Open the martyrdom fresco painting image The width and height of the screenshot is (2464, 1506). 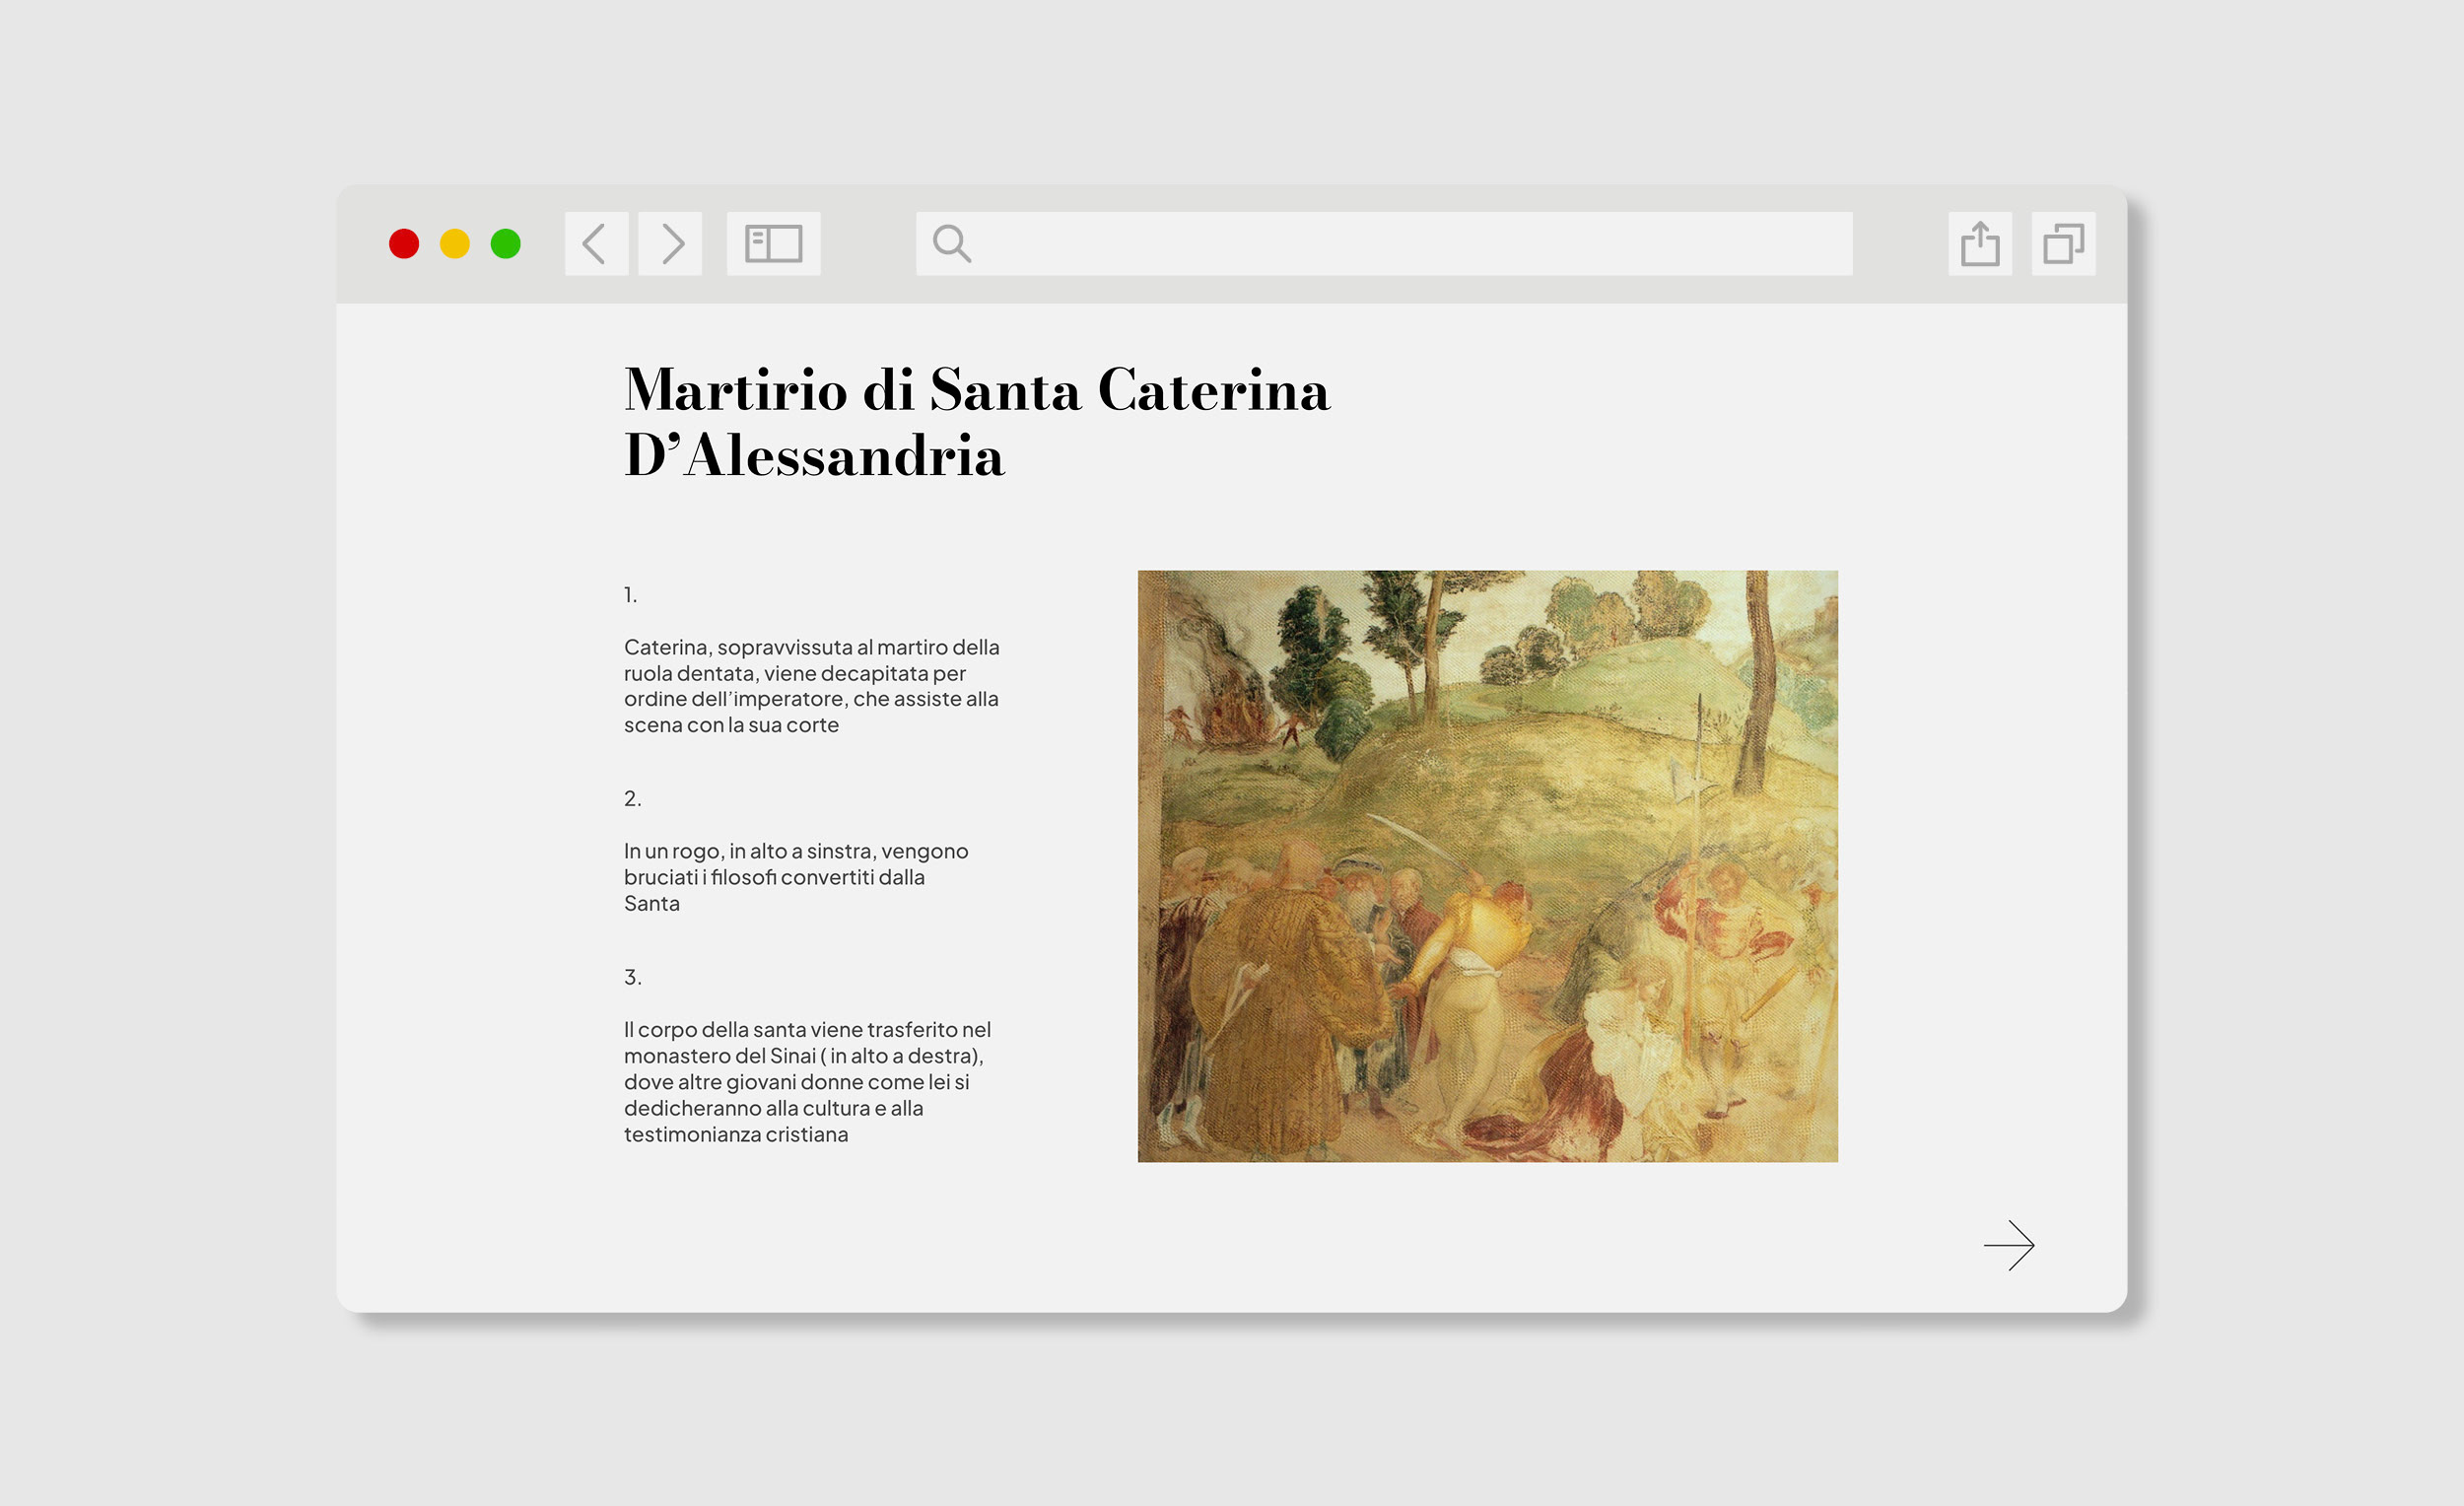[x=1487, y=866]
